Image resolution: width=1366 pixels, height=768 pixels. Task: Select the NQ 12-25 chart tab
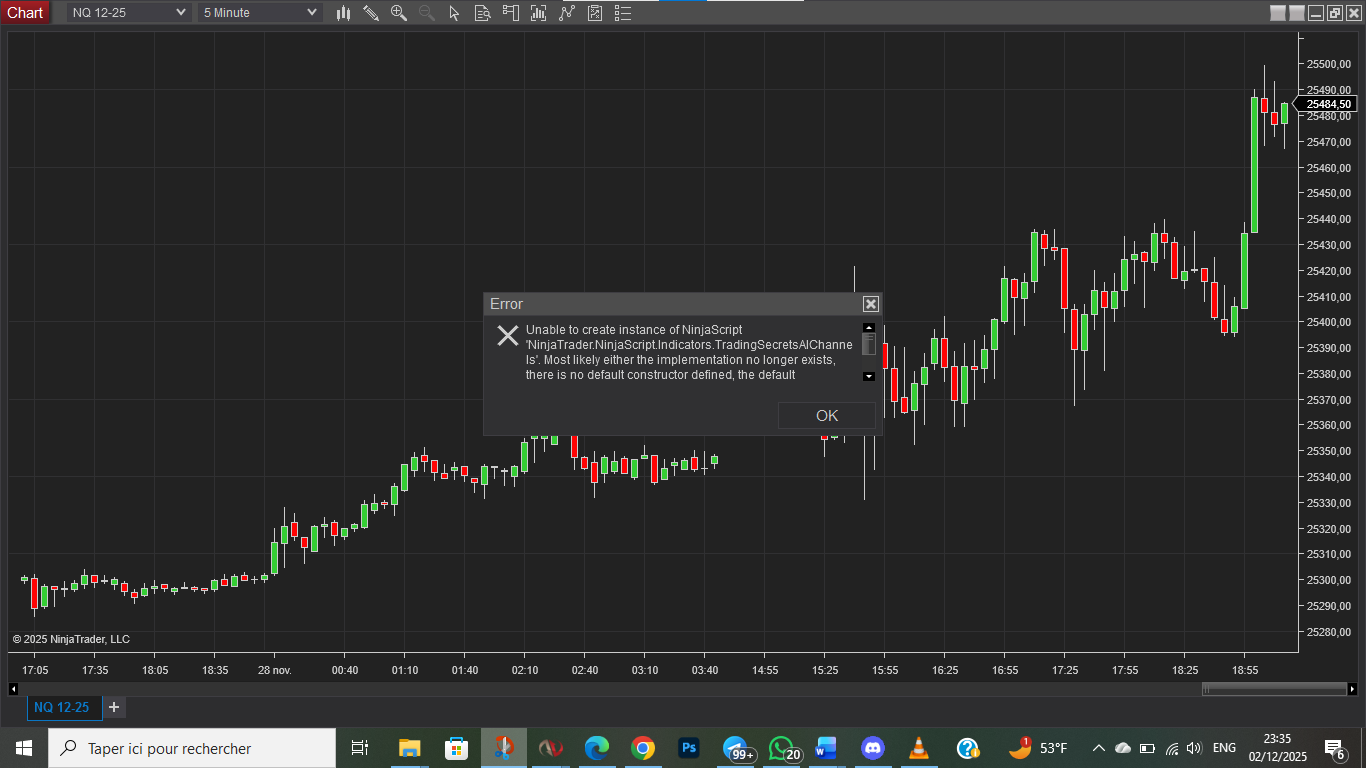pyautogui.click(x=62, y=707)
